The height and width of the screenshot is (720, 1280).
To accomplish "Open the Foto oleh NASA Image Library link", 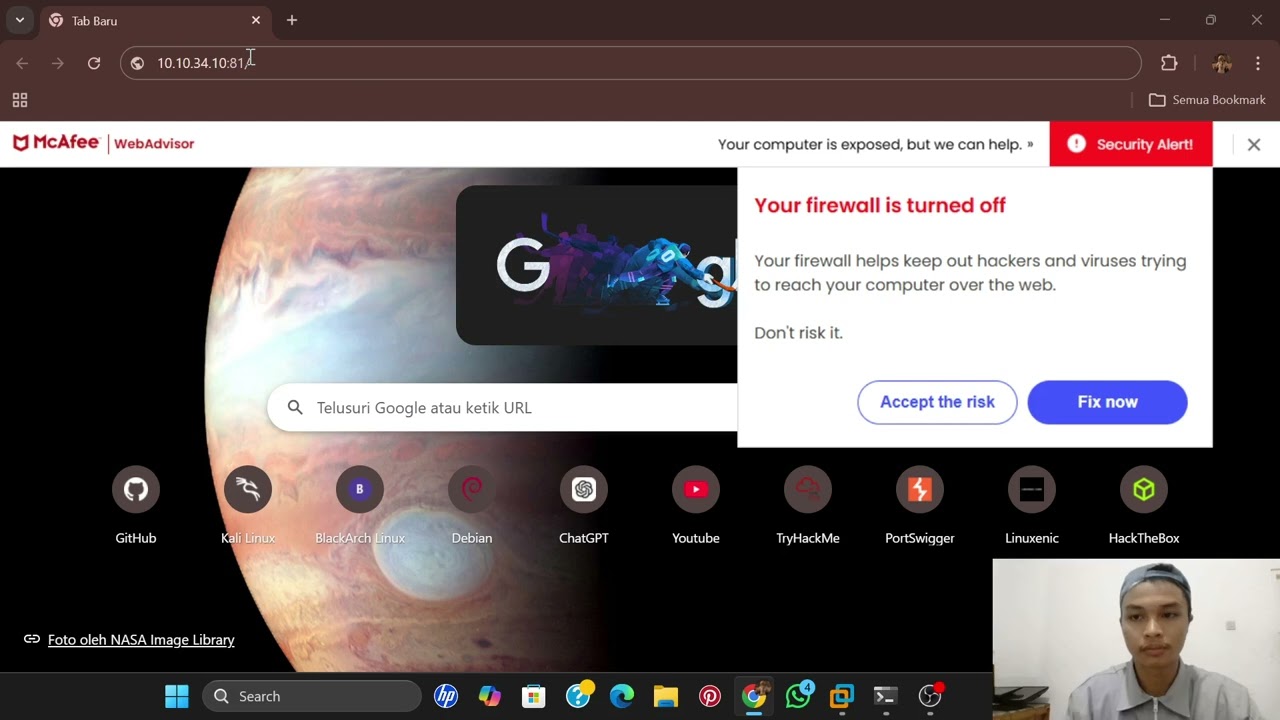I will [141, 640].
